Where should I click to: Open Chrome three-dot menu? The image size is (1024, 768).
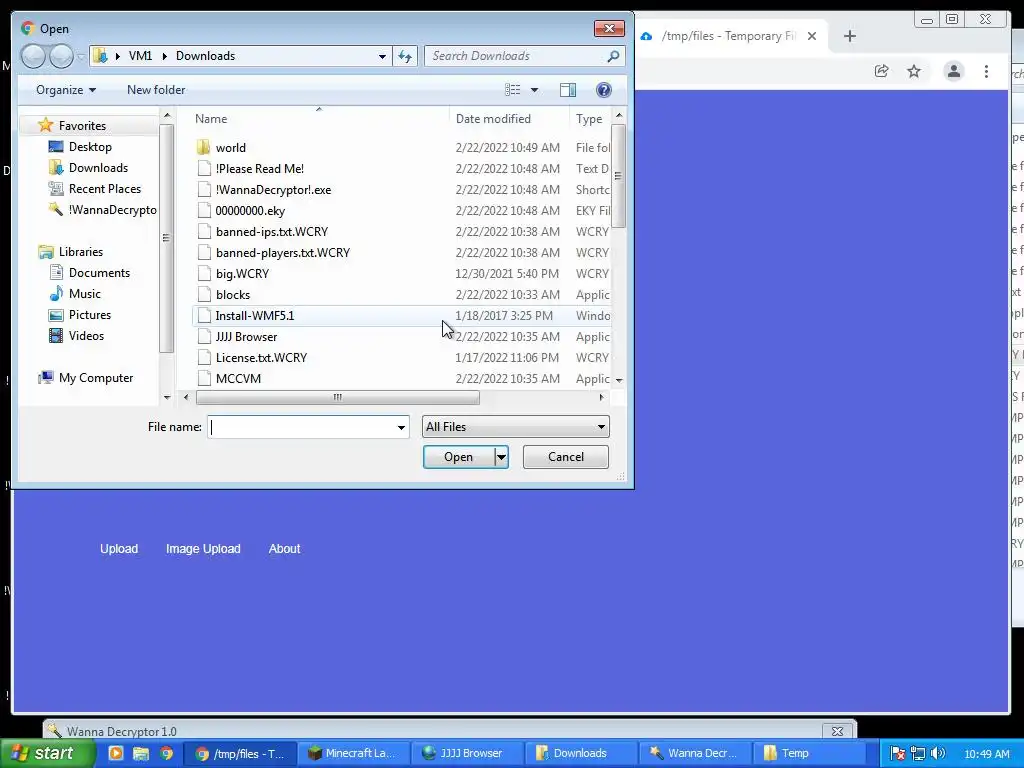[986, 71]
